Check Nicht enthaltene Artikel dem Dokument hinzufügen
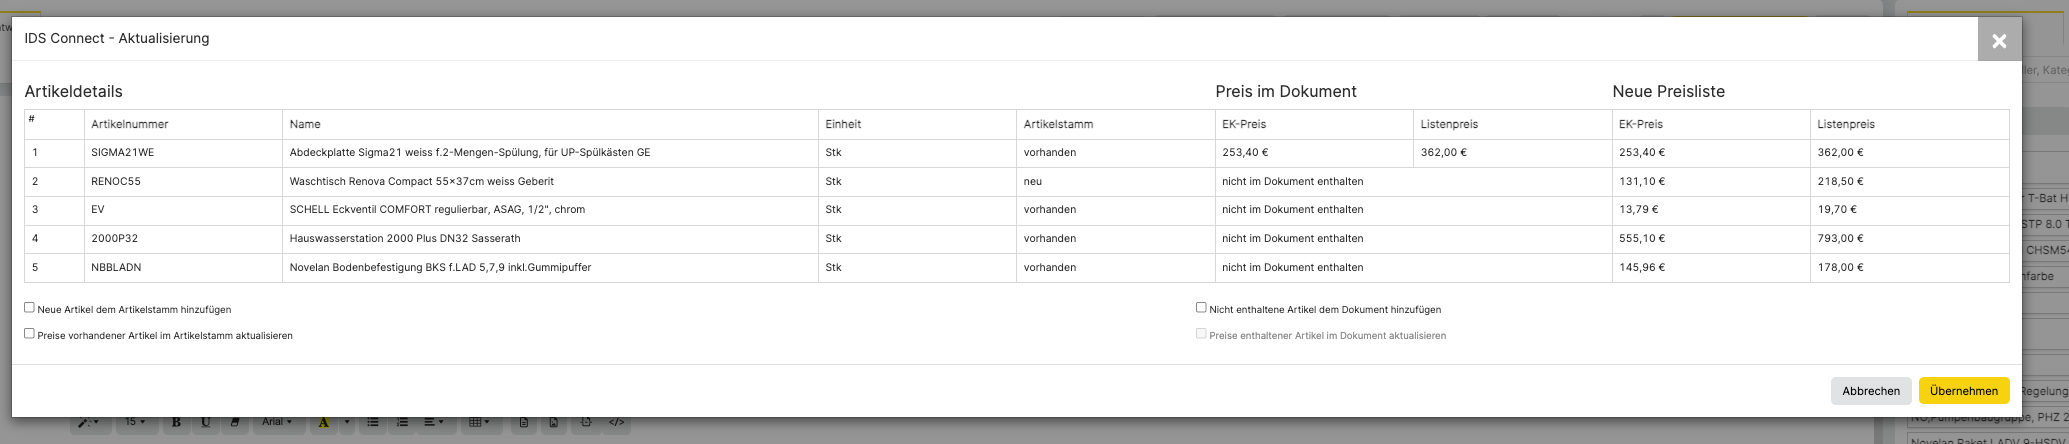The width and height of the screenshot is (2069, 444). point(1201,308)
